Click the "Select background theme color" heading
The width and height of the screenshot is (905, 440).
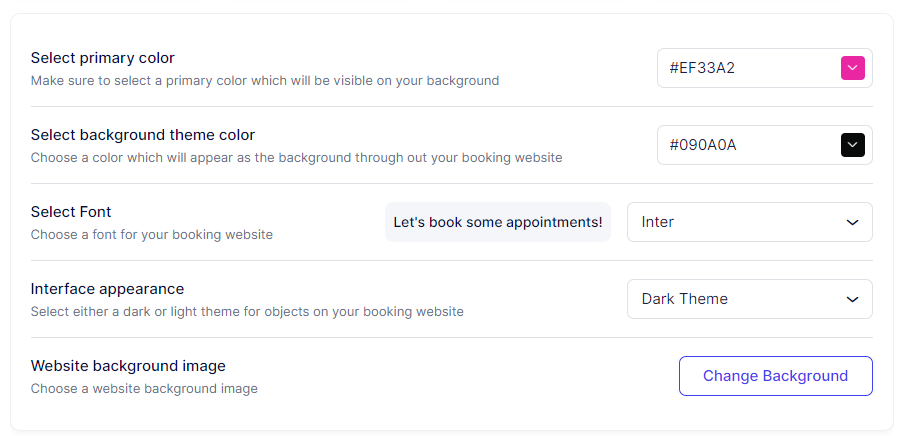[143, 135]
